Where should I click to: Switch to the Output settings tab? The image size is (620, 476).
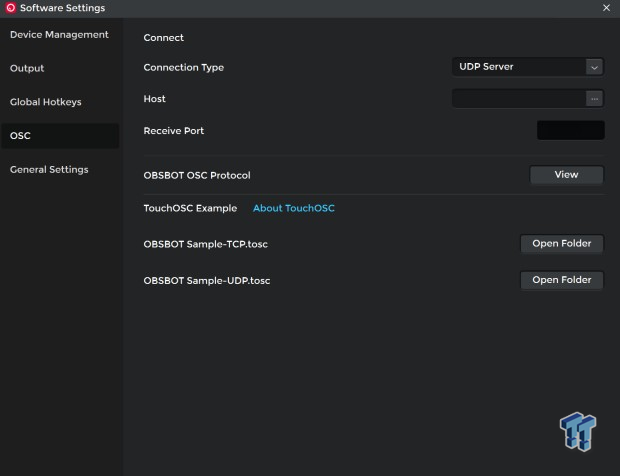(x=27, y=69)
